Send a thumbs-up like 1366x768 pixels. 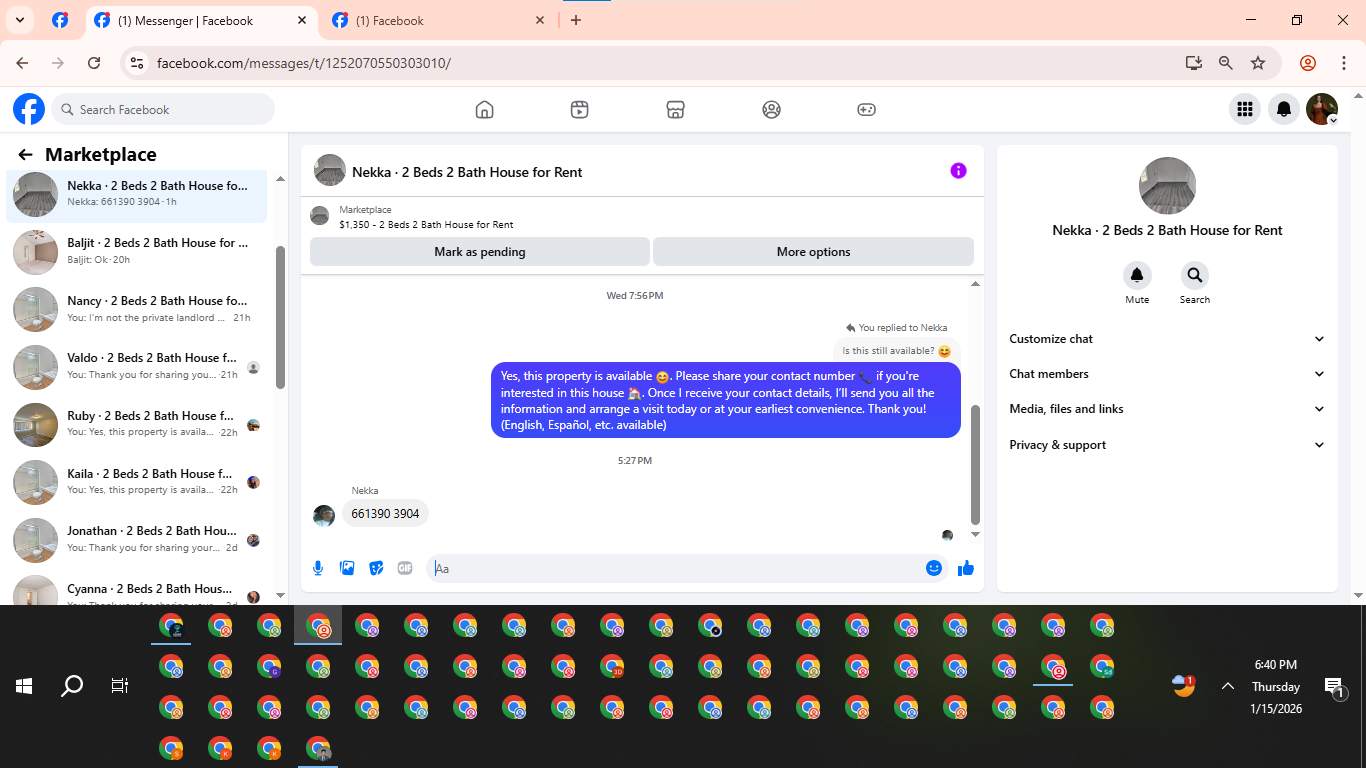tap(965, 568)
